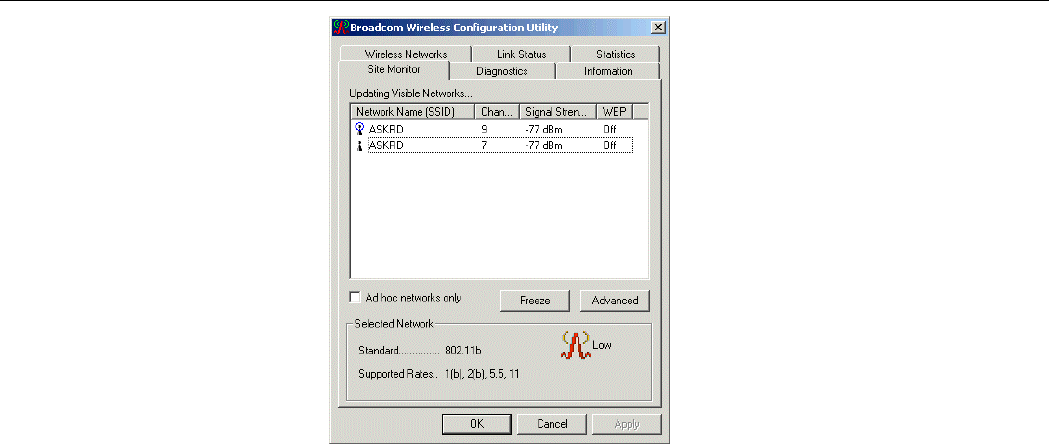Enable Ad hoc networks only checkbox
1049x444 pixels.
tap(355, 297)
